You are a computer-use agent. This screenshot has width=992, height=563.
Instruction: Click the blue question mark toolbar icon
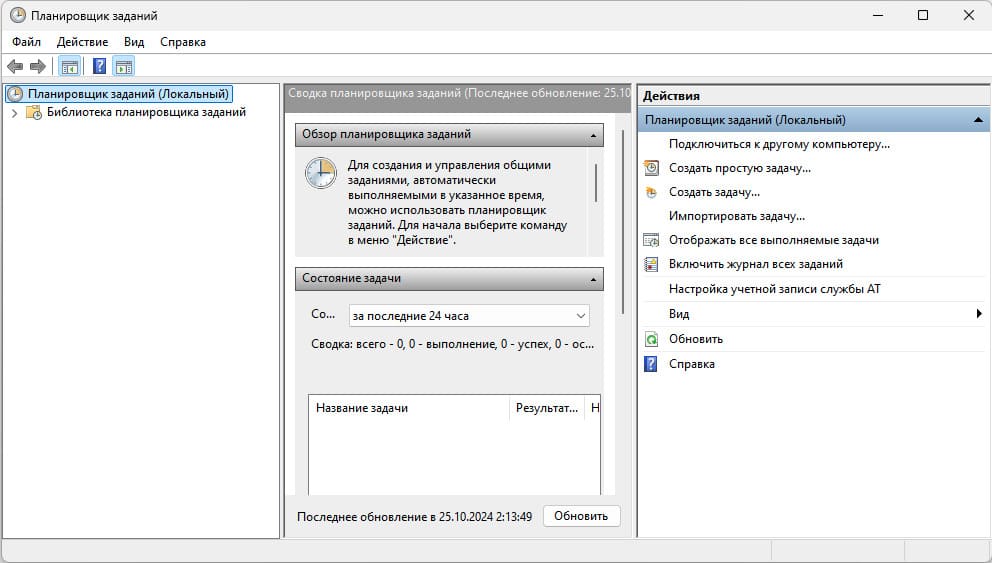pos(99,67)
